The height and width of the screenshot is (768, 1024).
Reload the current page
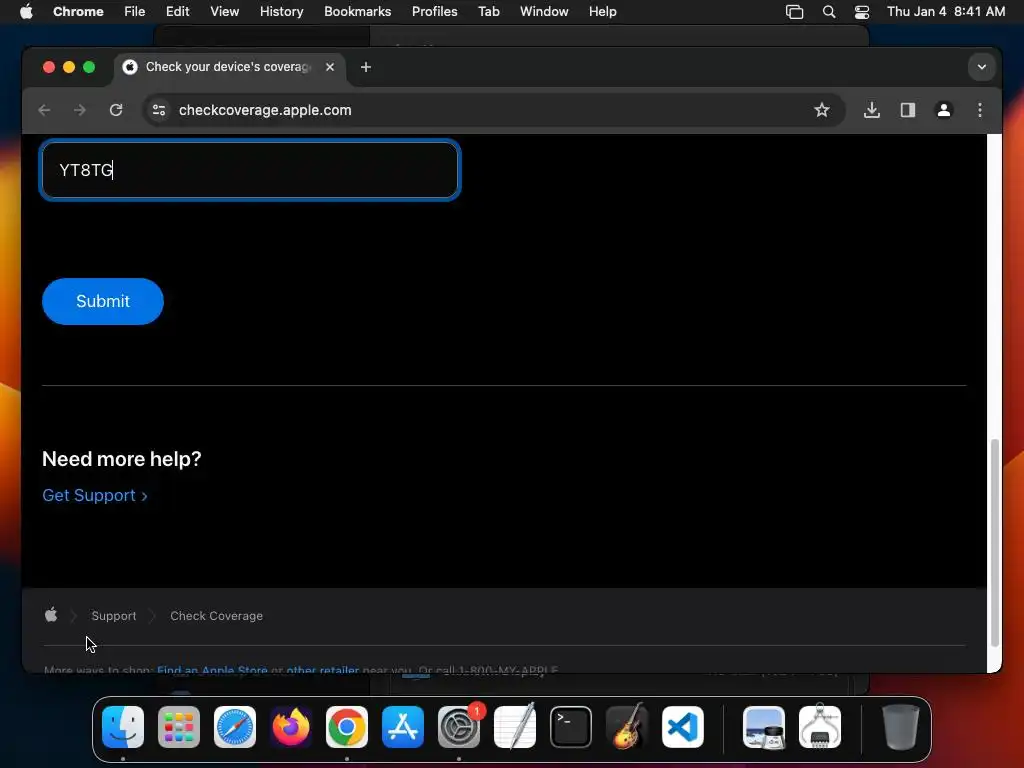[x=116, y=110]
